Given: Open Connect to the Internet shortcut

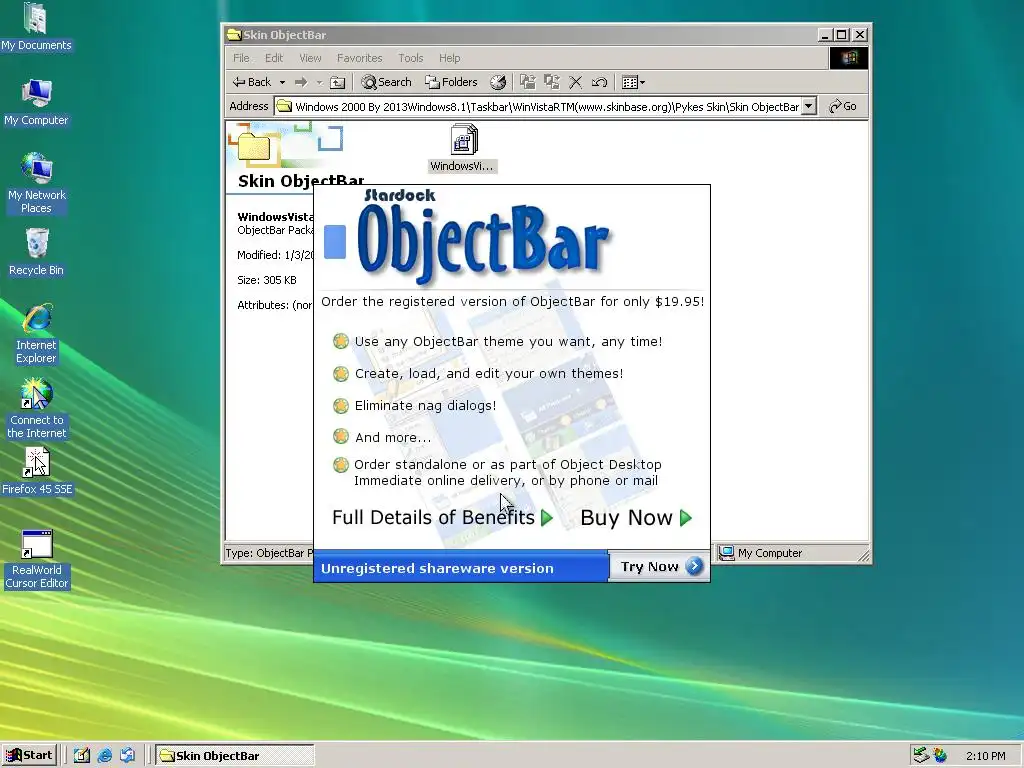Looking at the screenshot, I should [x=36, y=408].
